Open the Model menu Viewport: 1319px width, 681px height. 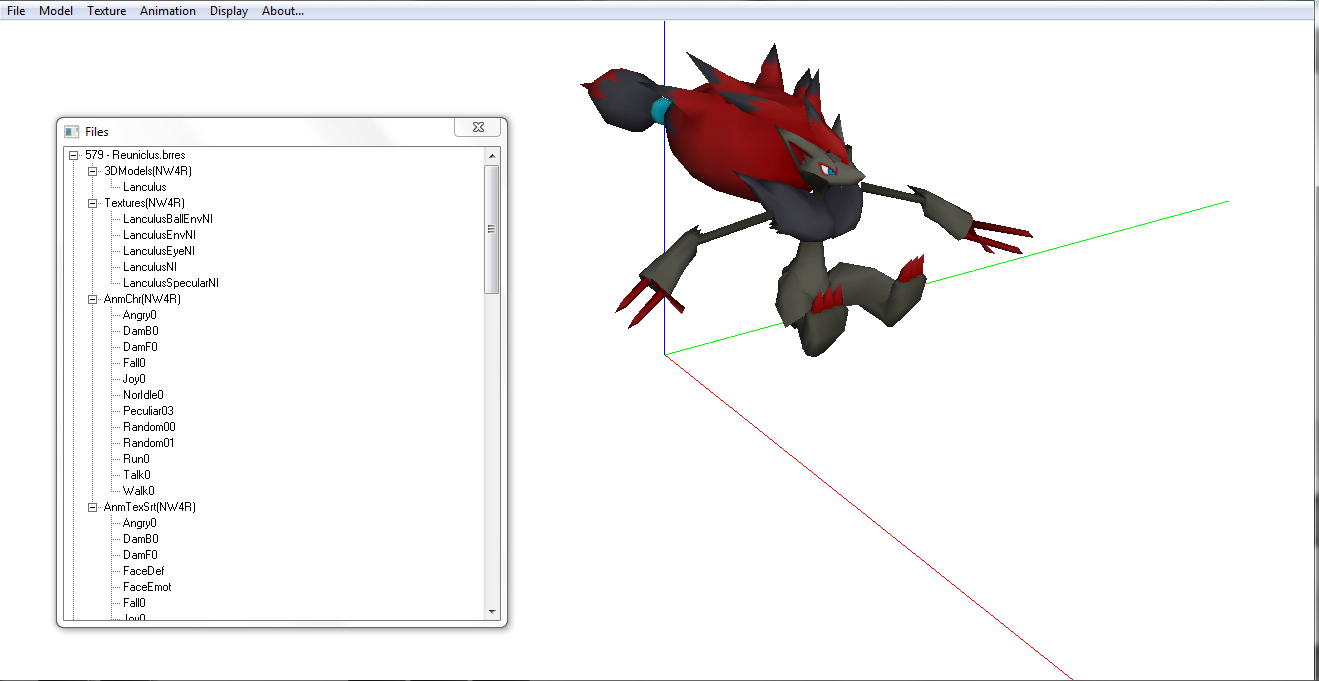pos(56,11)
